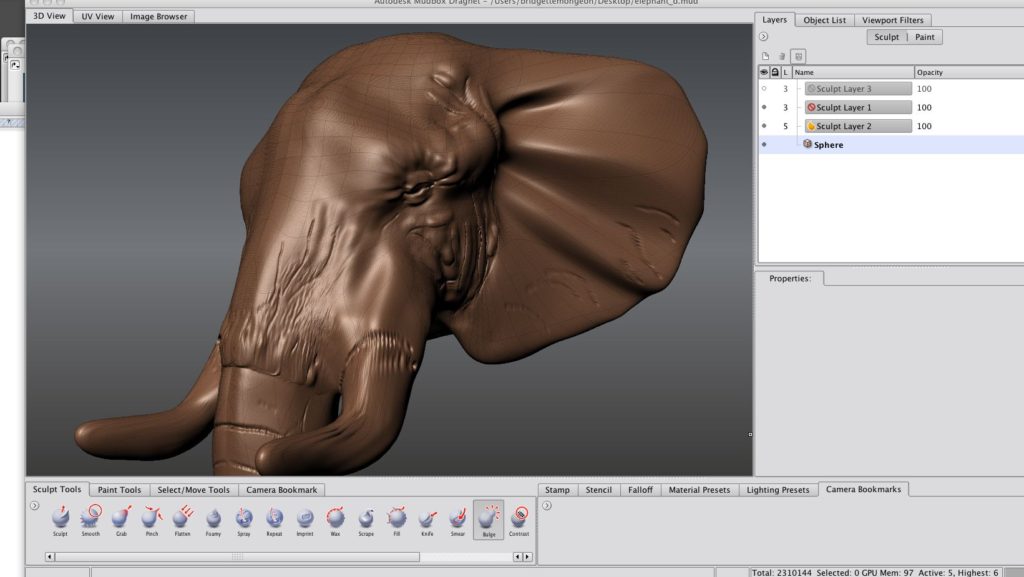
Task: Delete layer using the trash icon
Action: (x=781, y=56)
